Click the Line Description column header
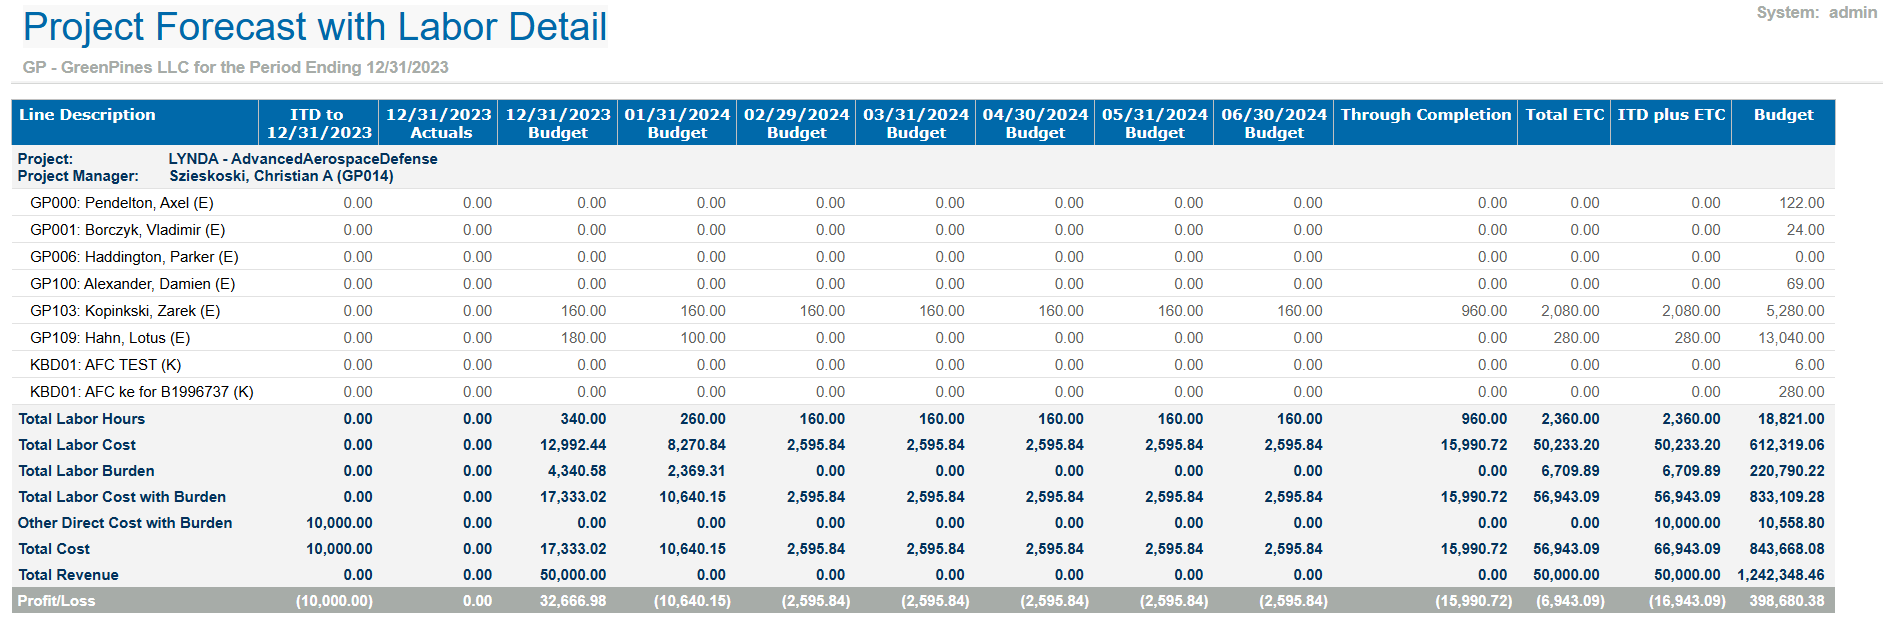1893x624 pixels. click(87, 115)
